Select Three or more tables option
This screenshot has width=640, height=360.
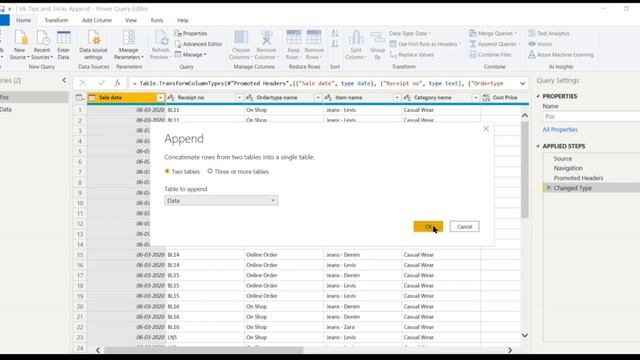[238, 172]
